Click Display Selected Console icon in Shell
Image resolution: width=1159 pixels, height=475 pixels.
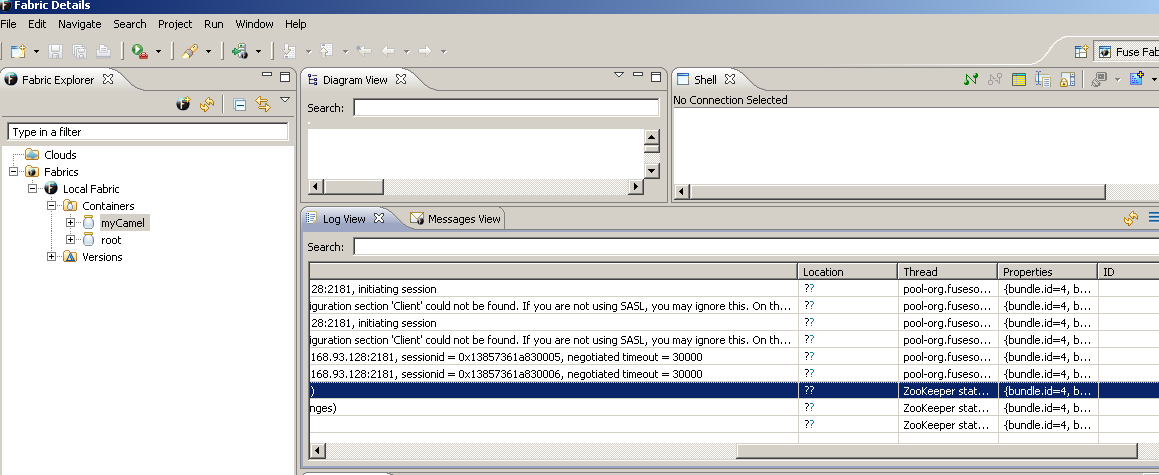click(1099, 79)
